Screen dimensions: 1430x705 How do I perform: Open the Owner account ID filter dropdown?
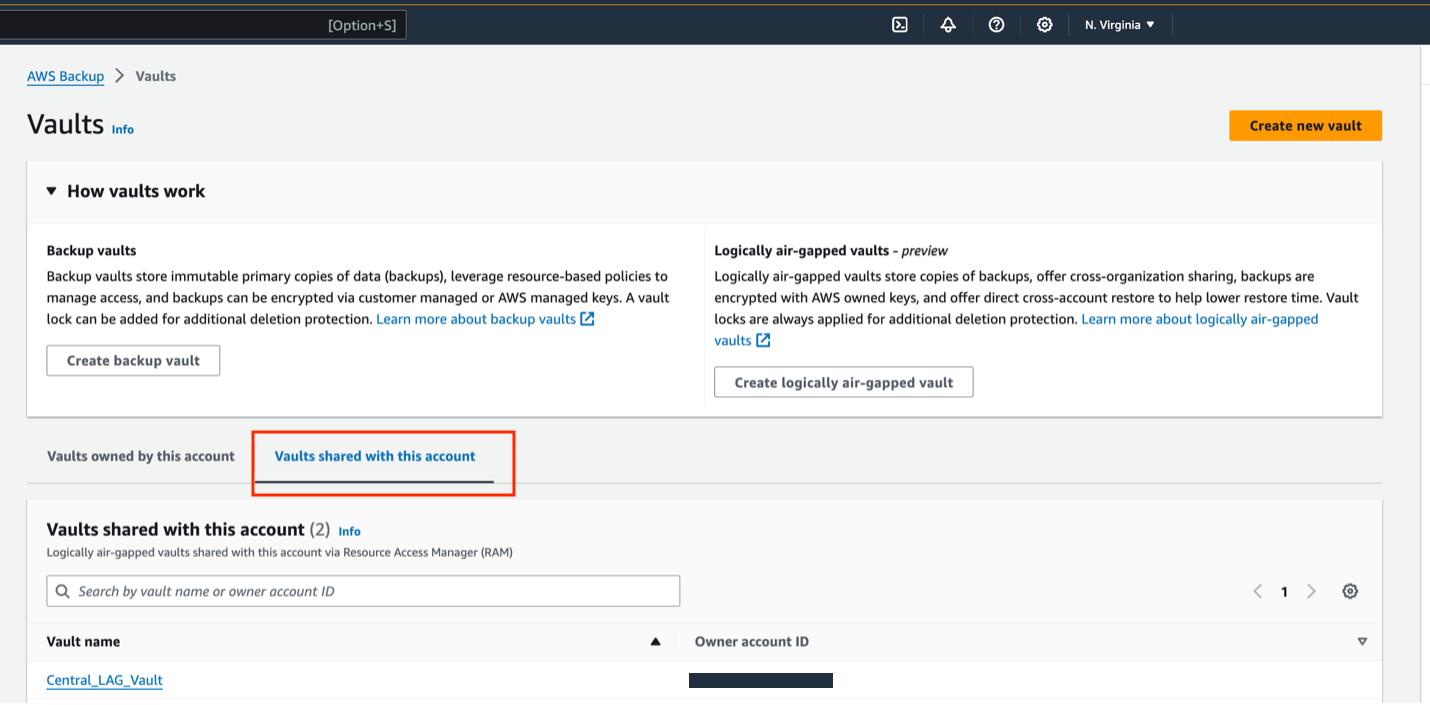pos(1362,641)
